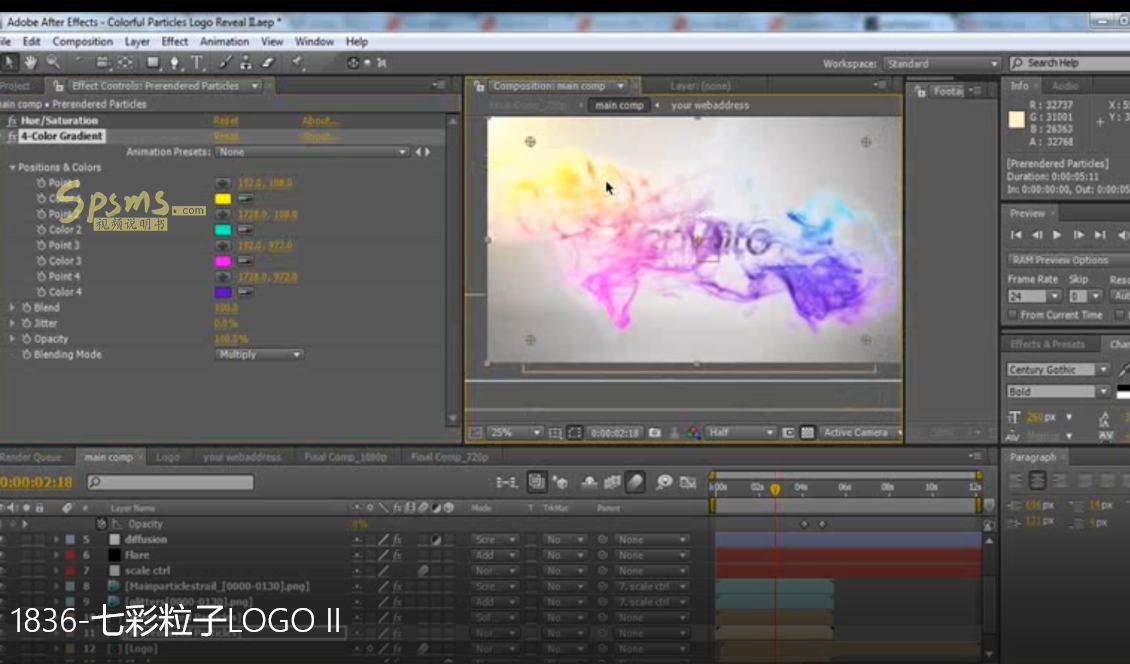The width and height of the screenshot is (1130, 664).
Task: Open the yellow Color 1 swatch
Action: (x=223, y=199)
